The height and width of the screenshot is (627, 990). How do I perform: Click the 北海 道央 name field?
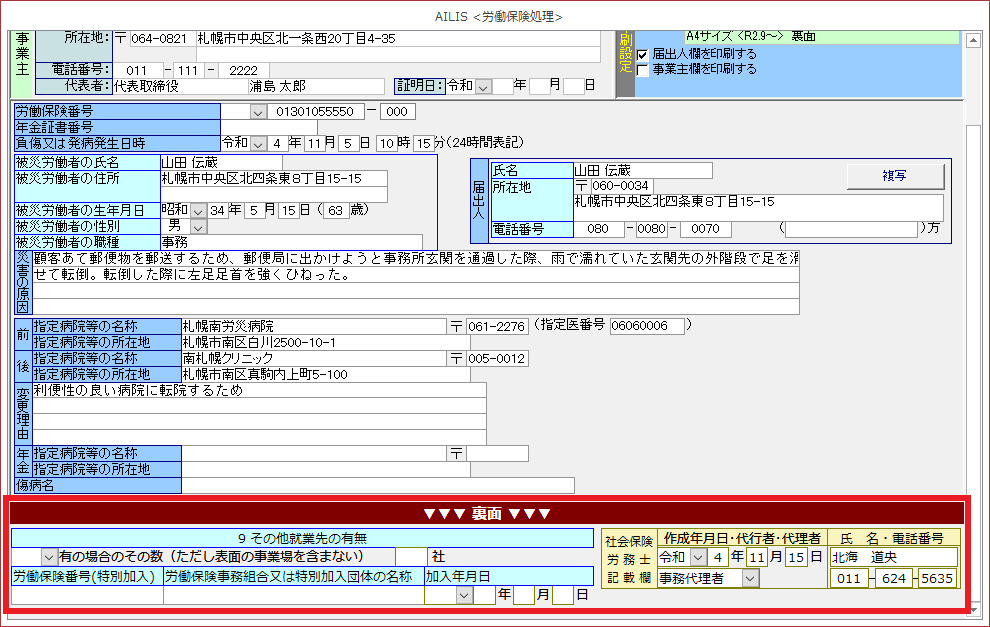click(x=892, y=557)
